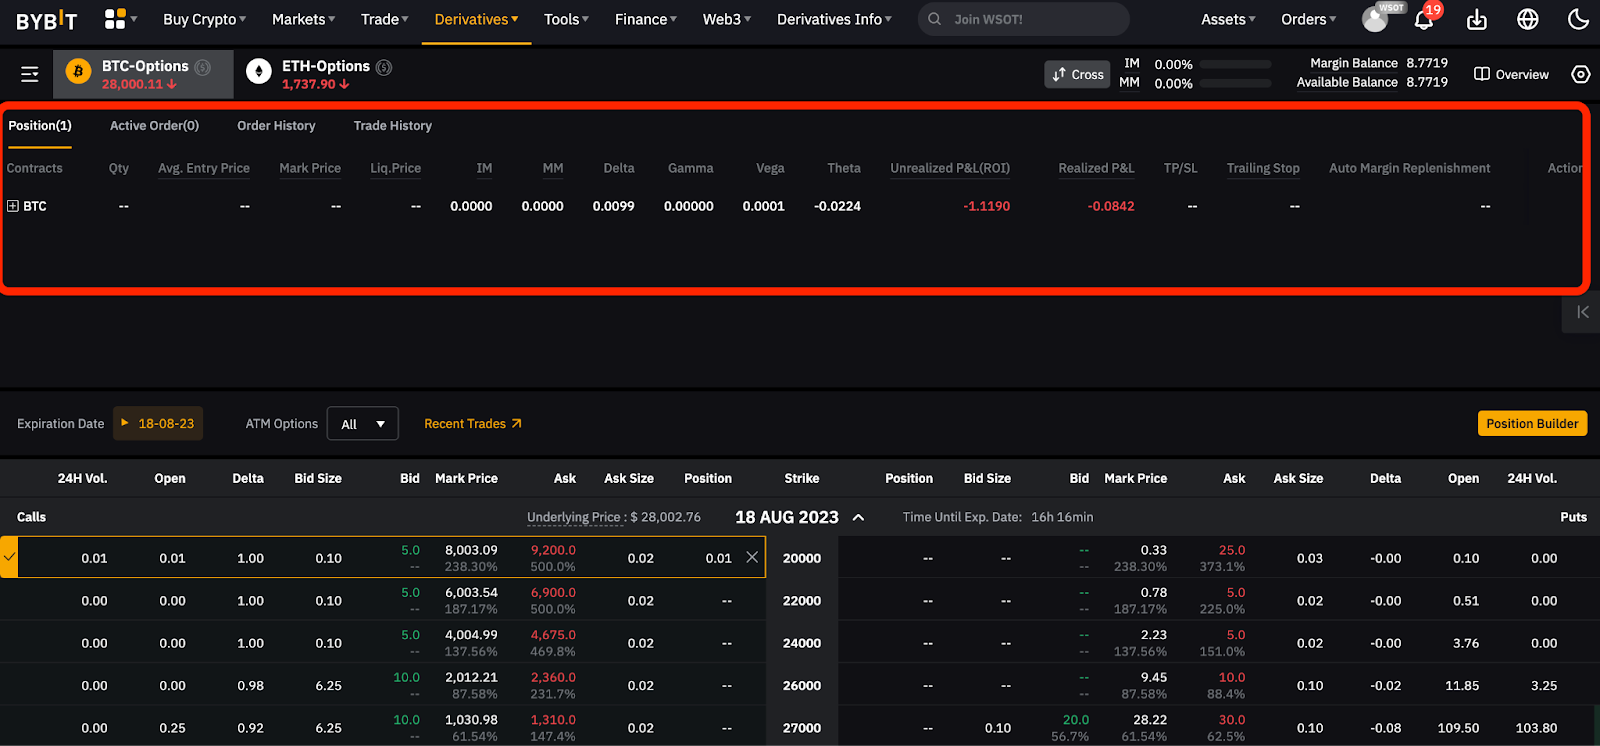Open the Recent Trades link

[473, 424]
